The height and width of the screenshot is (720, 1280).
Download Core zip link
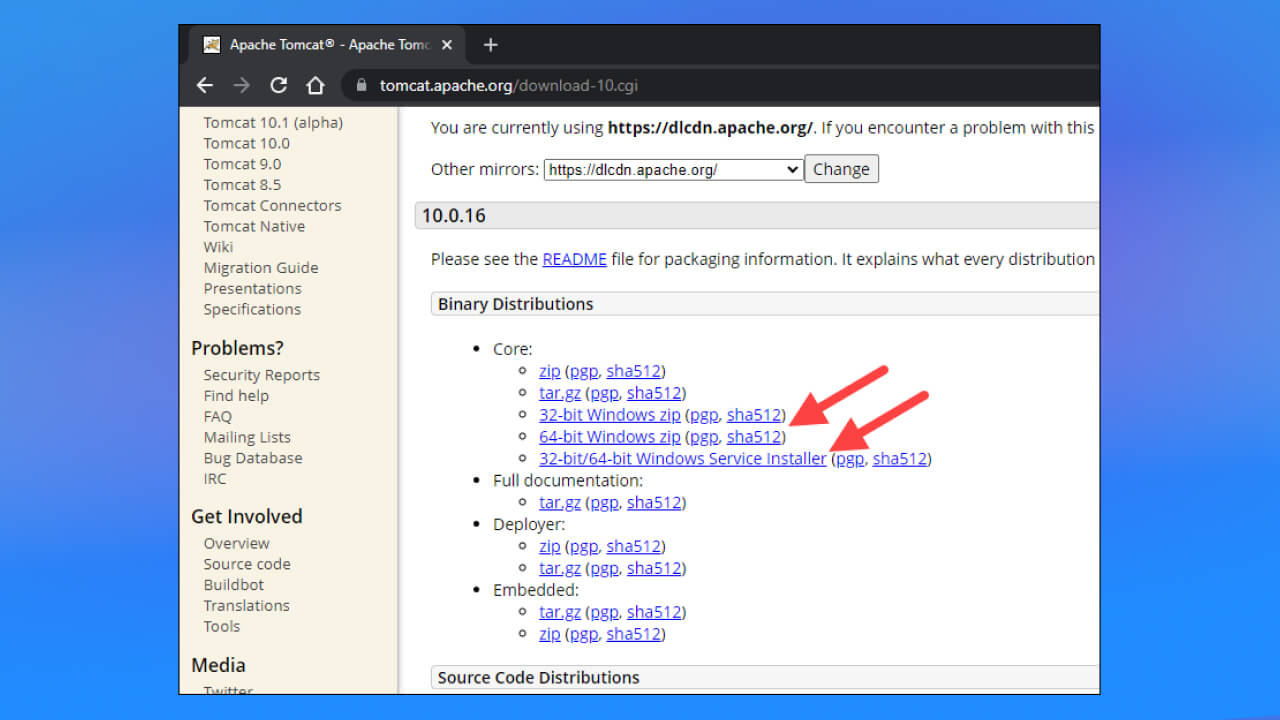coord(550,371)
